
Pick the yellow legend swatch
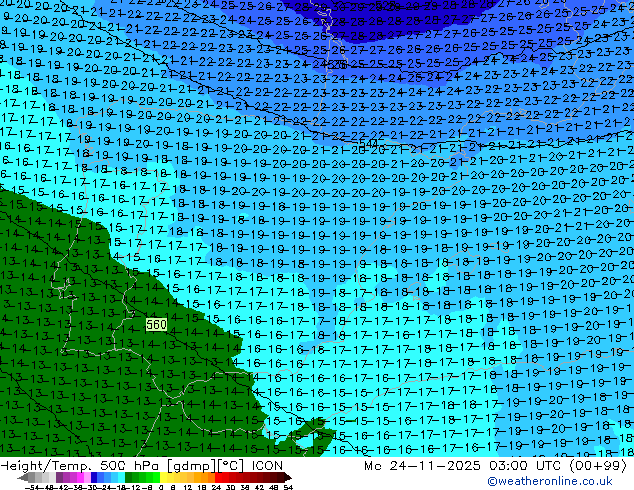(x=163, y=477)
